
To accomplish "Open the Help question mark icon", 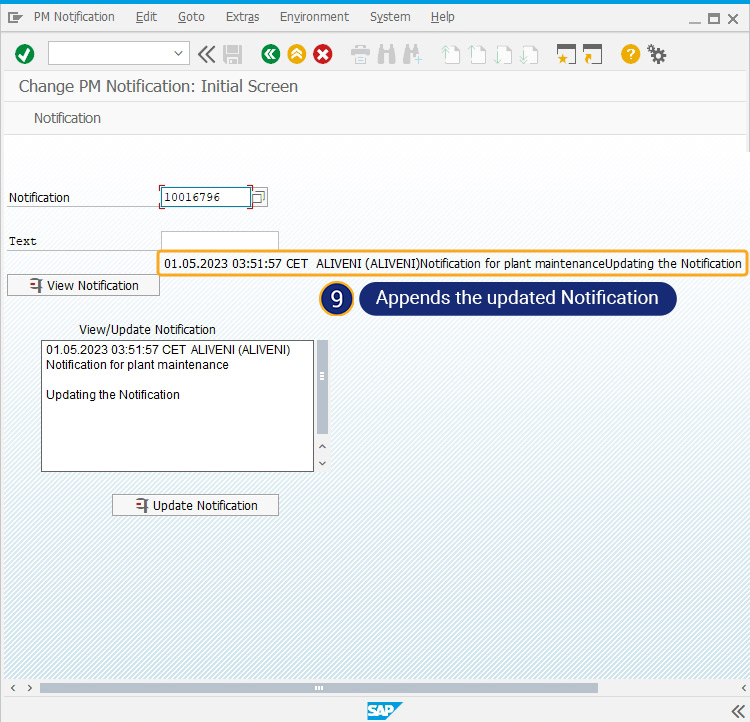I will [630, 54].
